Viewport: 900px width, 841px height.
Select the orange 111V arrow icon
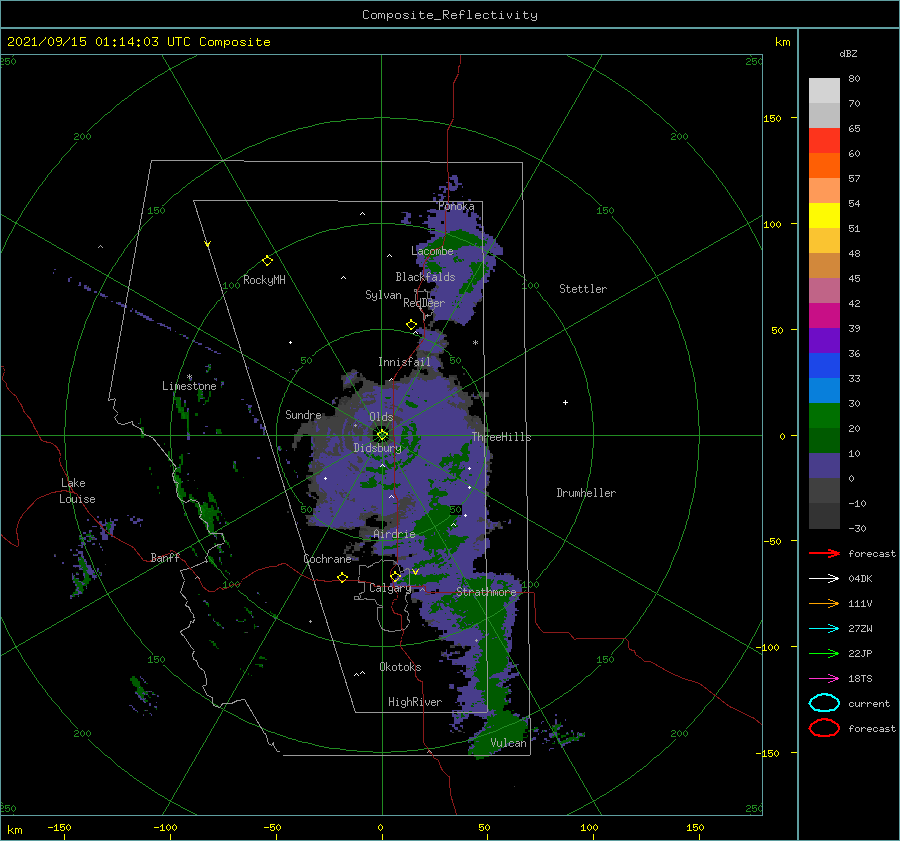tap(824, 603)
